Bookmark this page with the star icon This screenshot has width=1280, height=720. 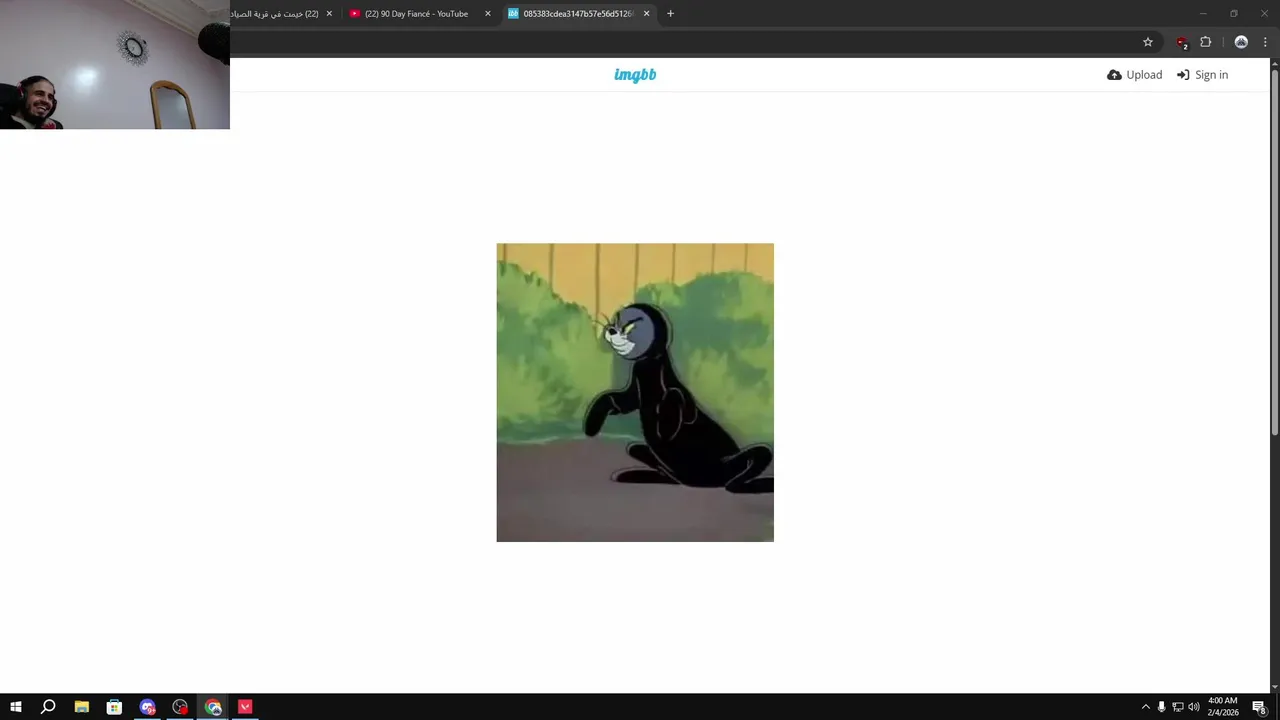[x=1148, y=42]
